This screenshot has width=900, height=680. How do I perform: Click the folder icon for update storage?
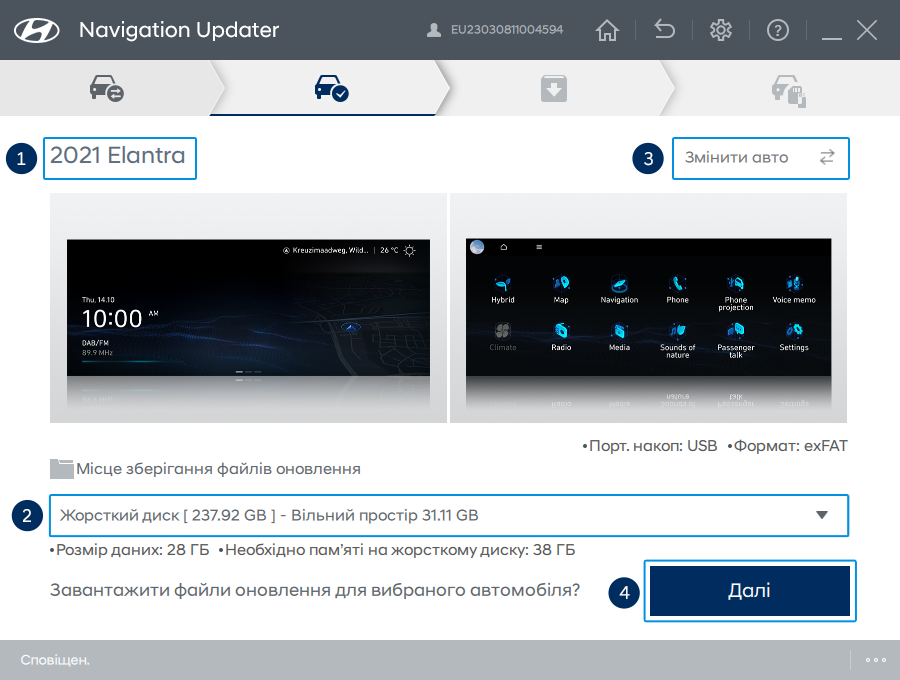61,469
